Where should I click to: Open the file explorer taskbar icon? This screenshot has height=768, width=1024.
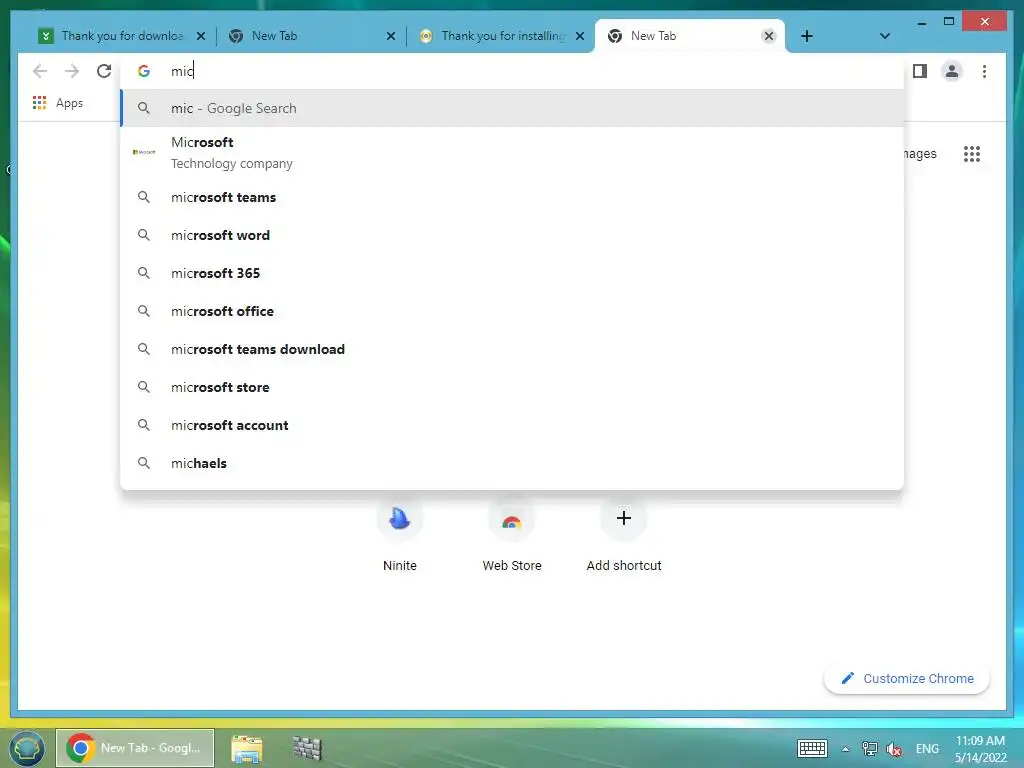click(247, 748)
